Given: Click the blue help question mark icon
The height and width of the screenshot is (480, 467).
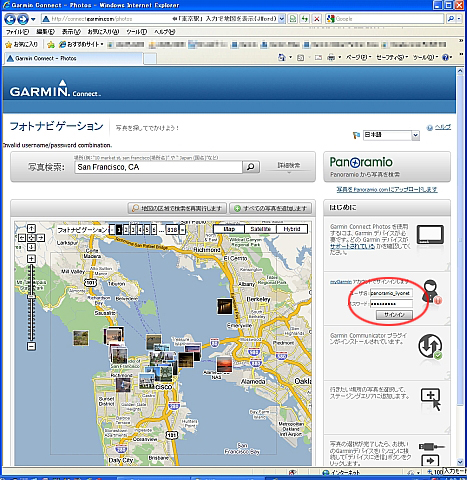Looking at the screenshot, I should click(x=445, y=58).
